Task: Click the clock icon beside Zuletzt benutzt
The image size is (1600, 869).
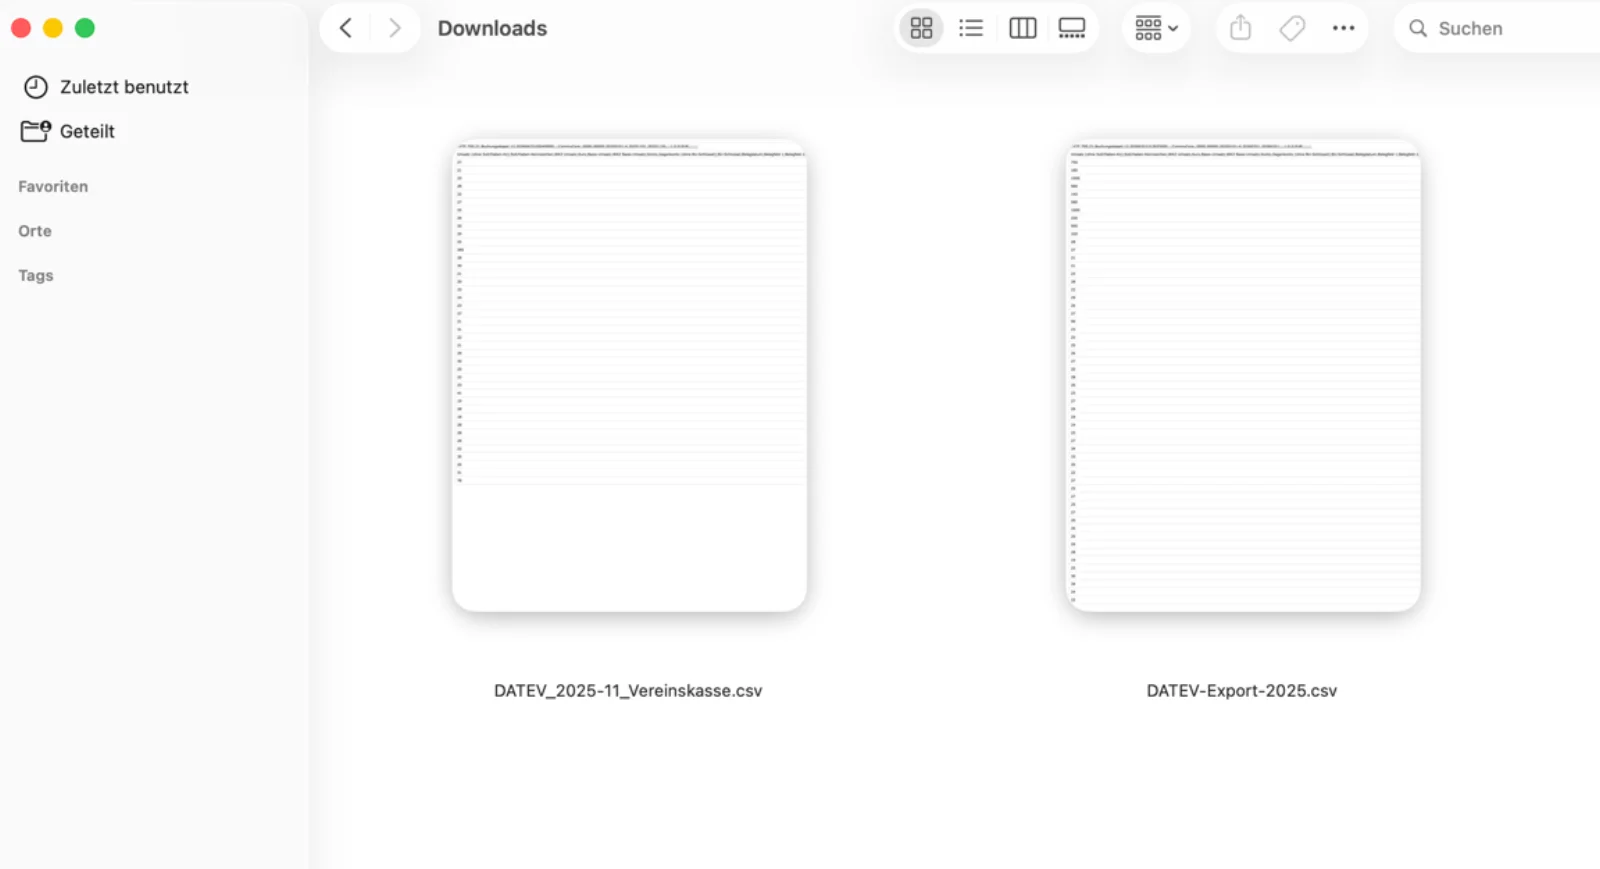Action: point(36,87)
